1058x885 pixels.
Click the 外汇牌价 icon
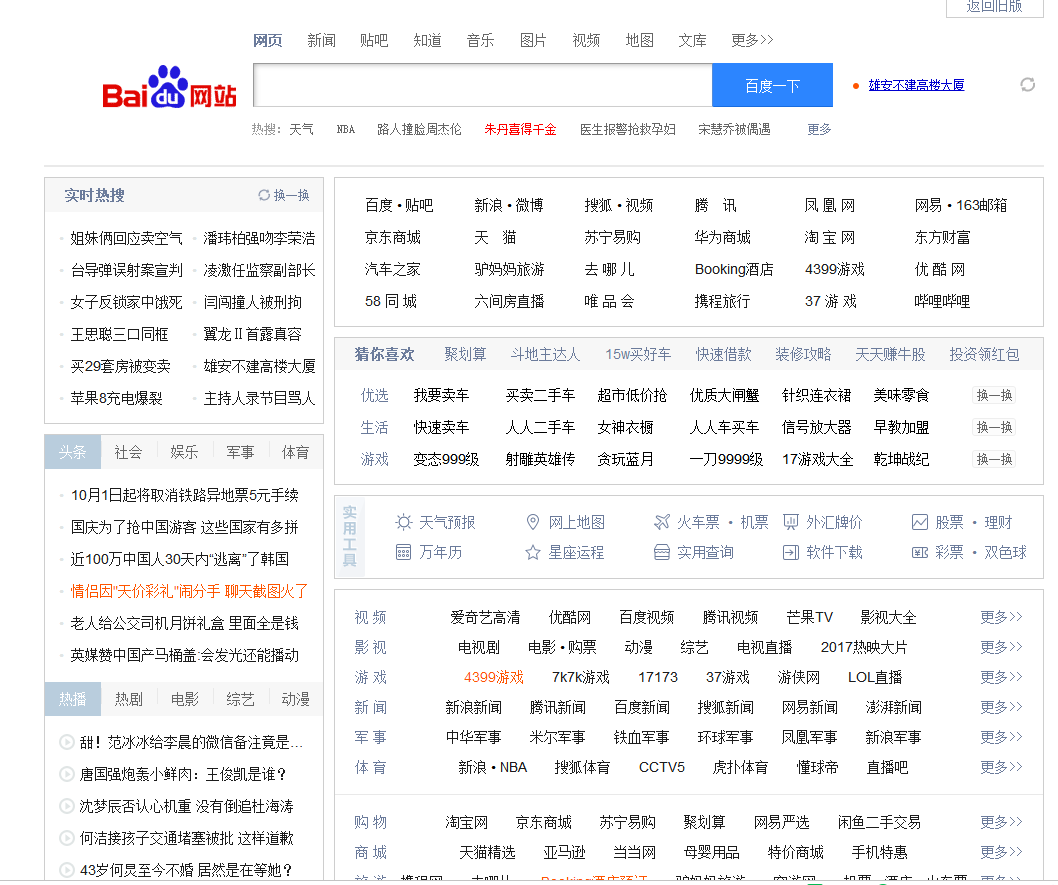pos(791,522)
